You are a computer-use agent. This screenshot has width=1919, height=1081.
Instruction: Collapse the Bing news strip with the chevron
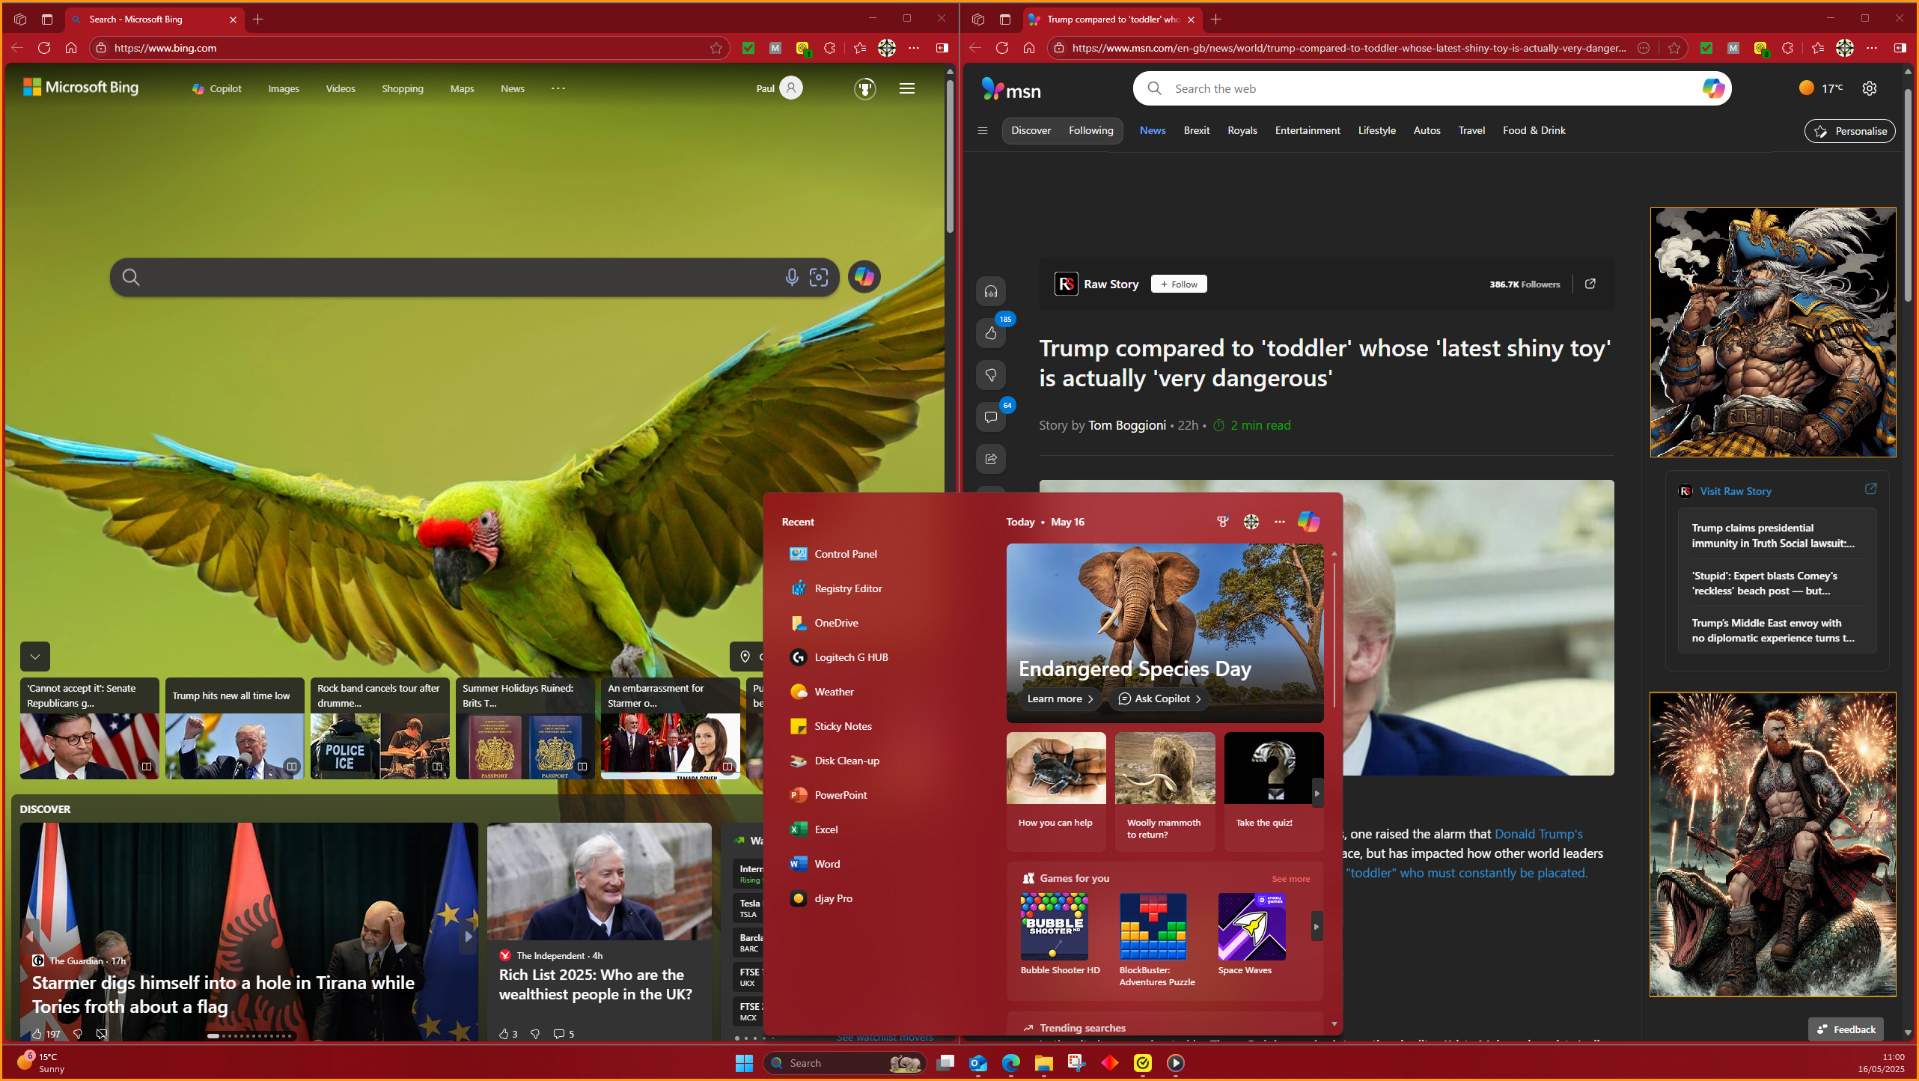[x=35, y=656]
